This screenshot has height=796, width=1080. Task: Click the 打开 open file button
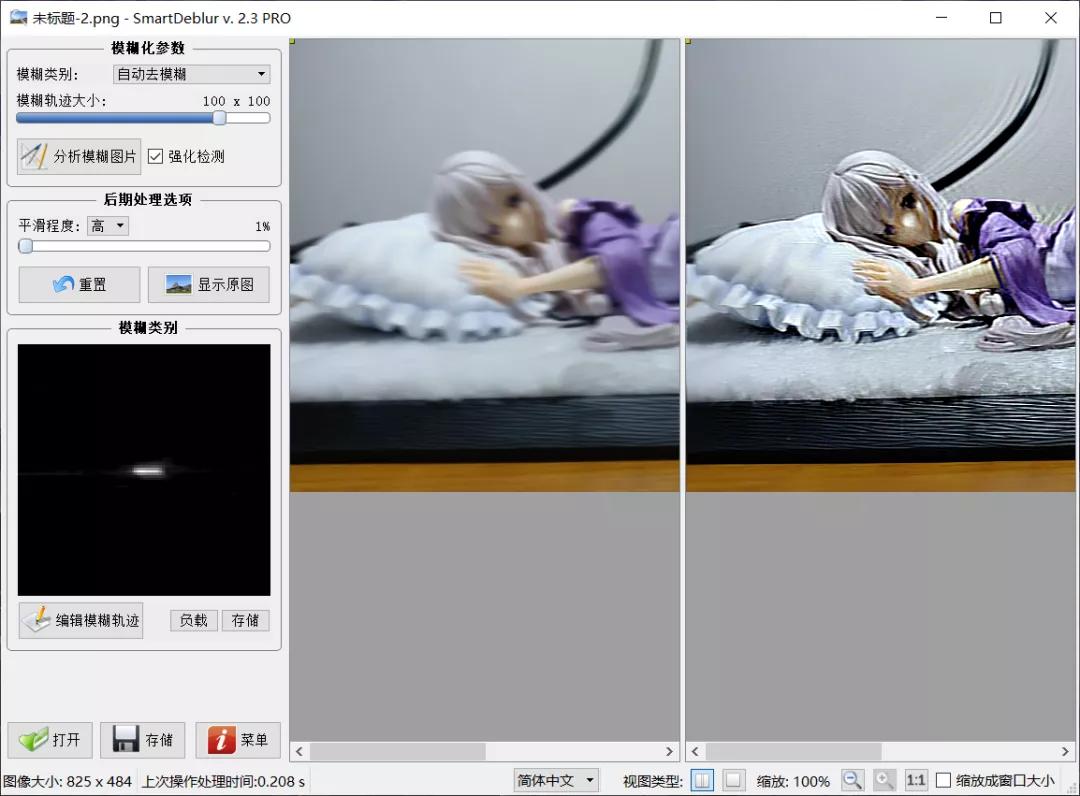(50, 740)
